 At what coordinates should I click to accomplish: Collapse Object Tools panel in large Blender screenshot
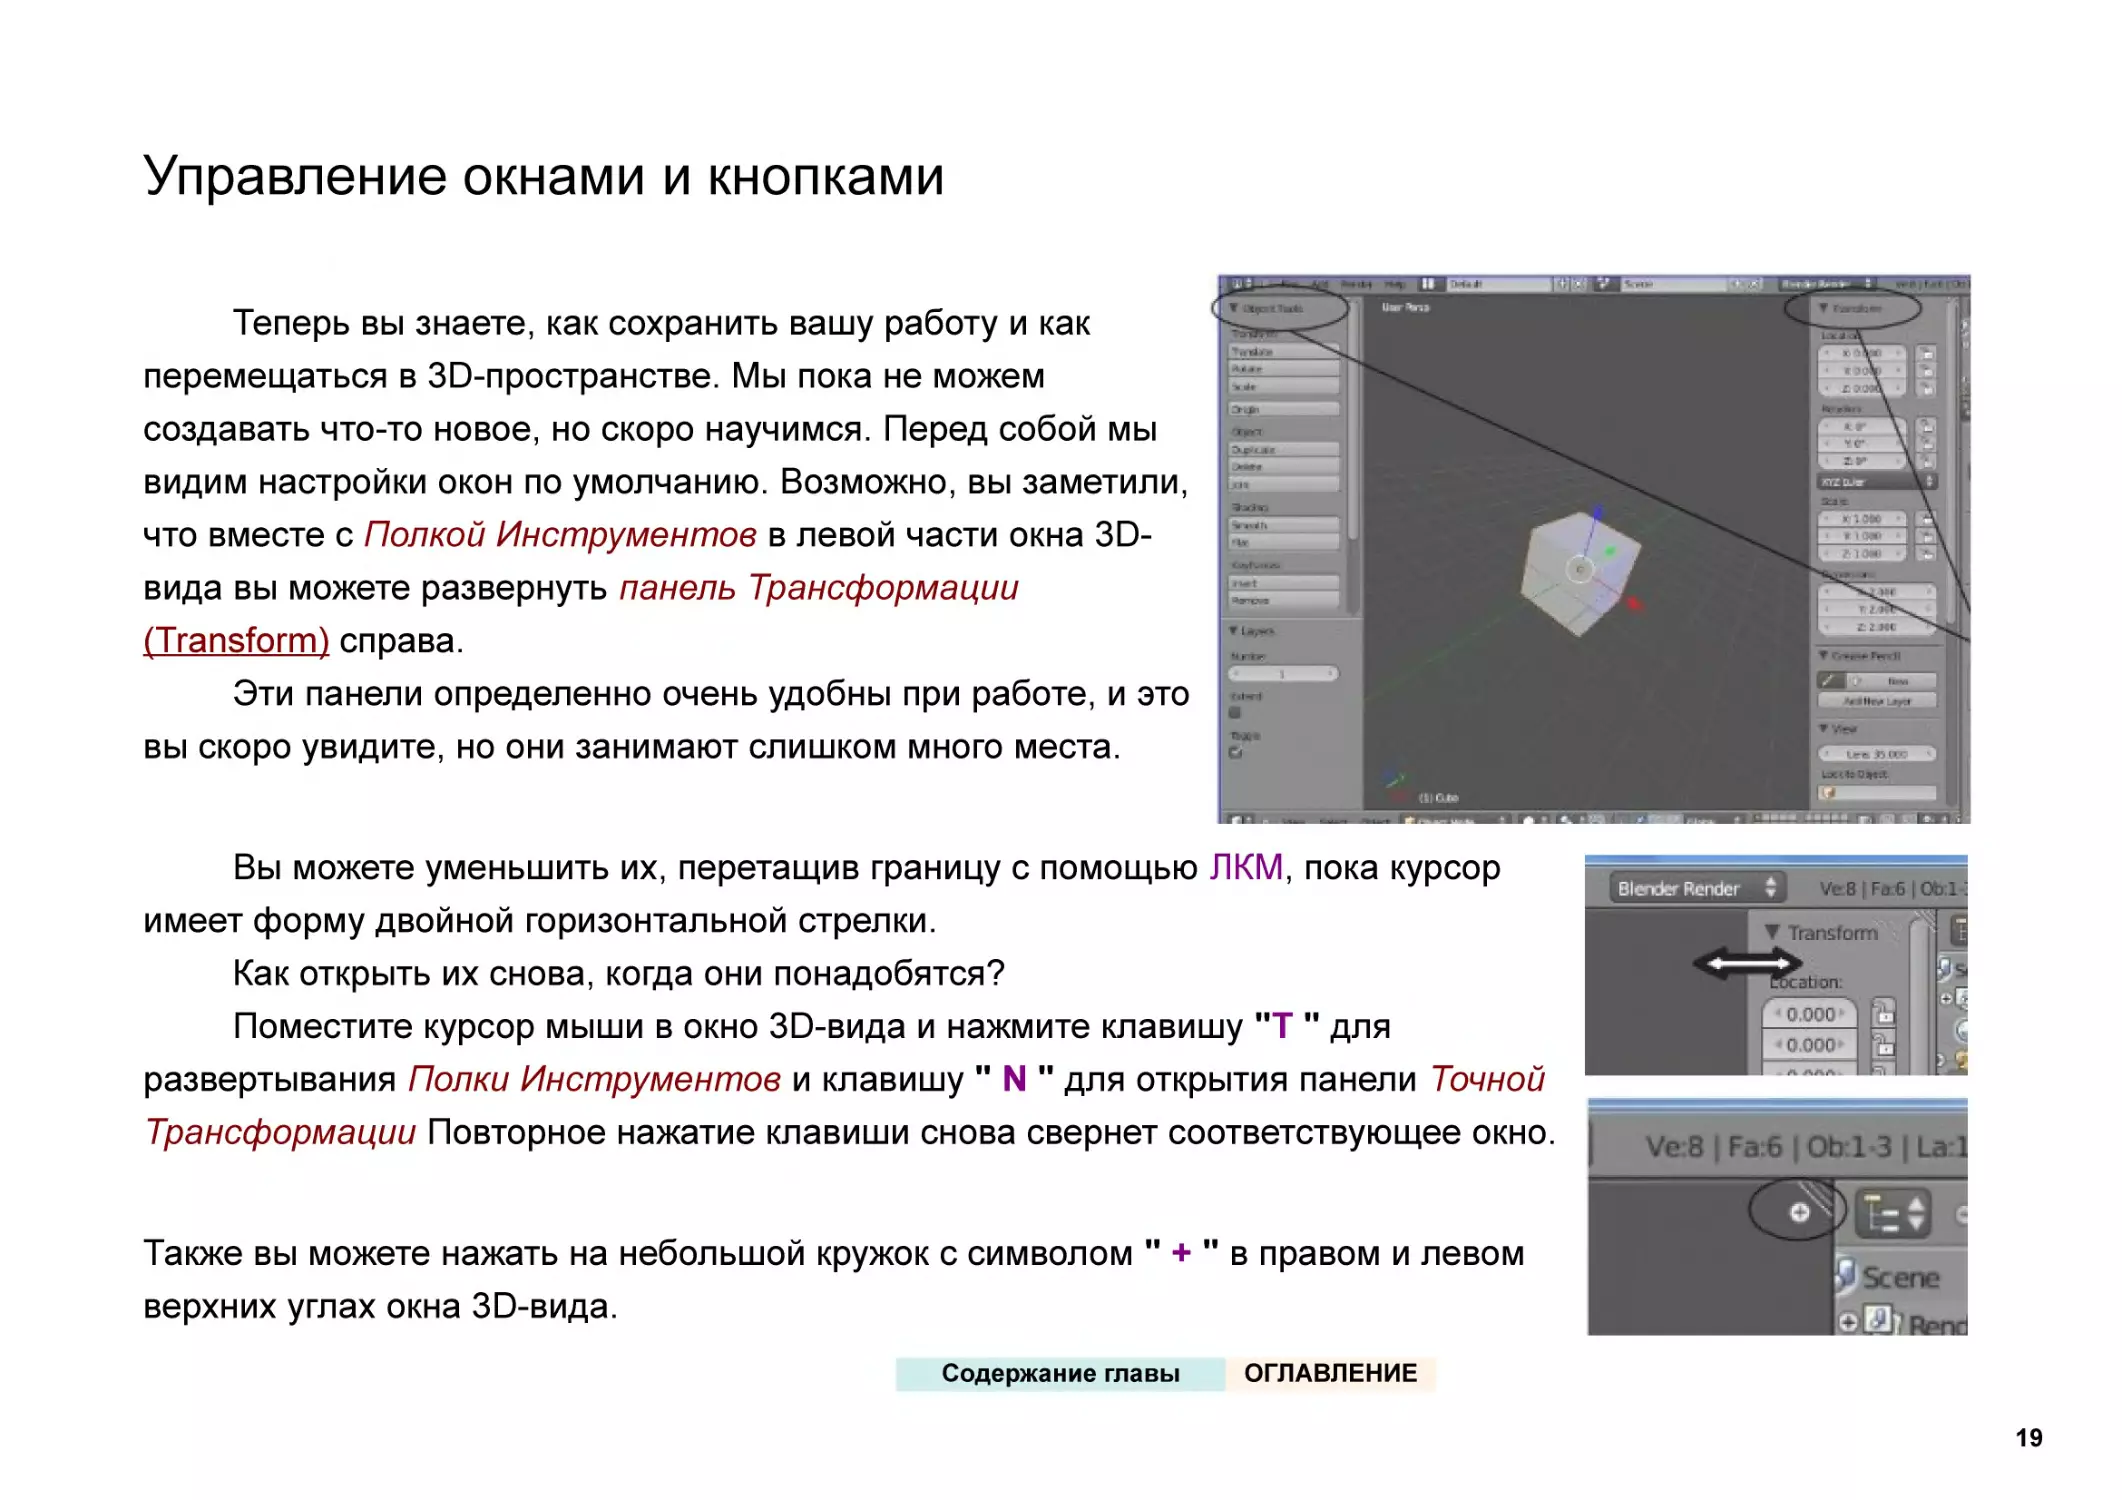click(1235, 308)
